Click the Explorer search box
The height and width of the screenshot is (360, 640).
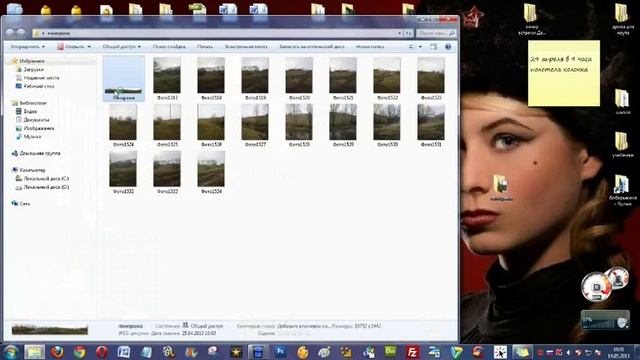[436, 33]
